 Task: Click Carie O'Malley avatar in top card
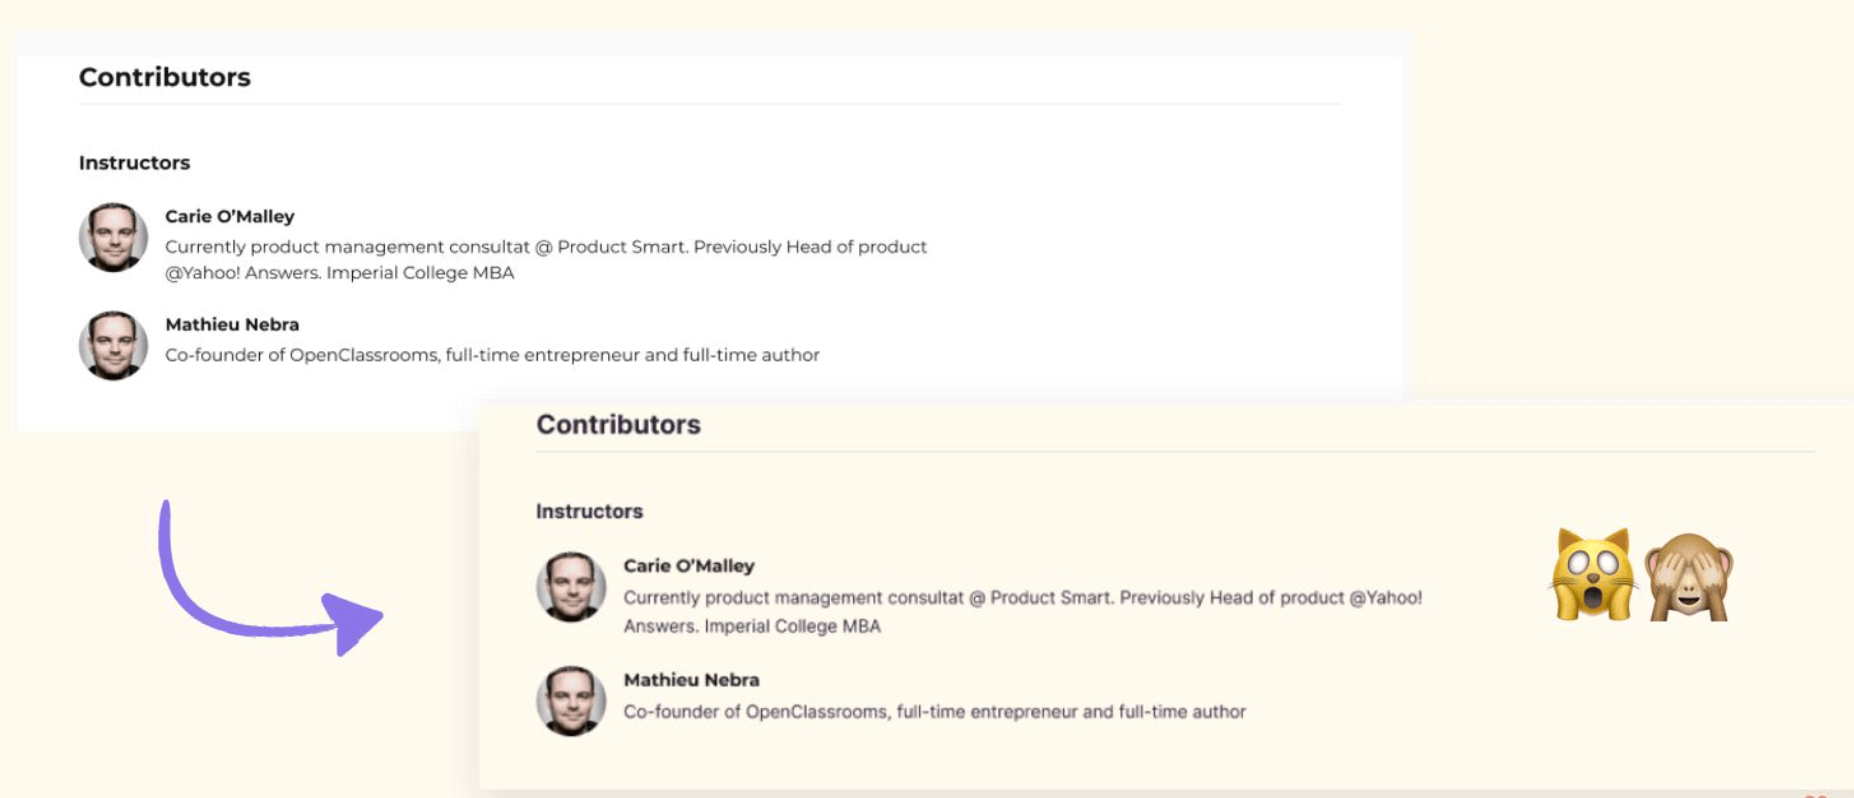(x=113, y=237)
